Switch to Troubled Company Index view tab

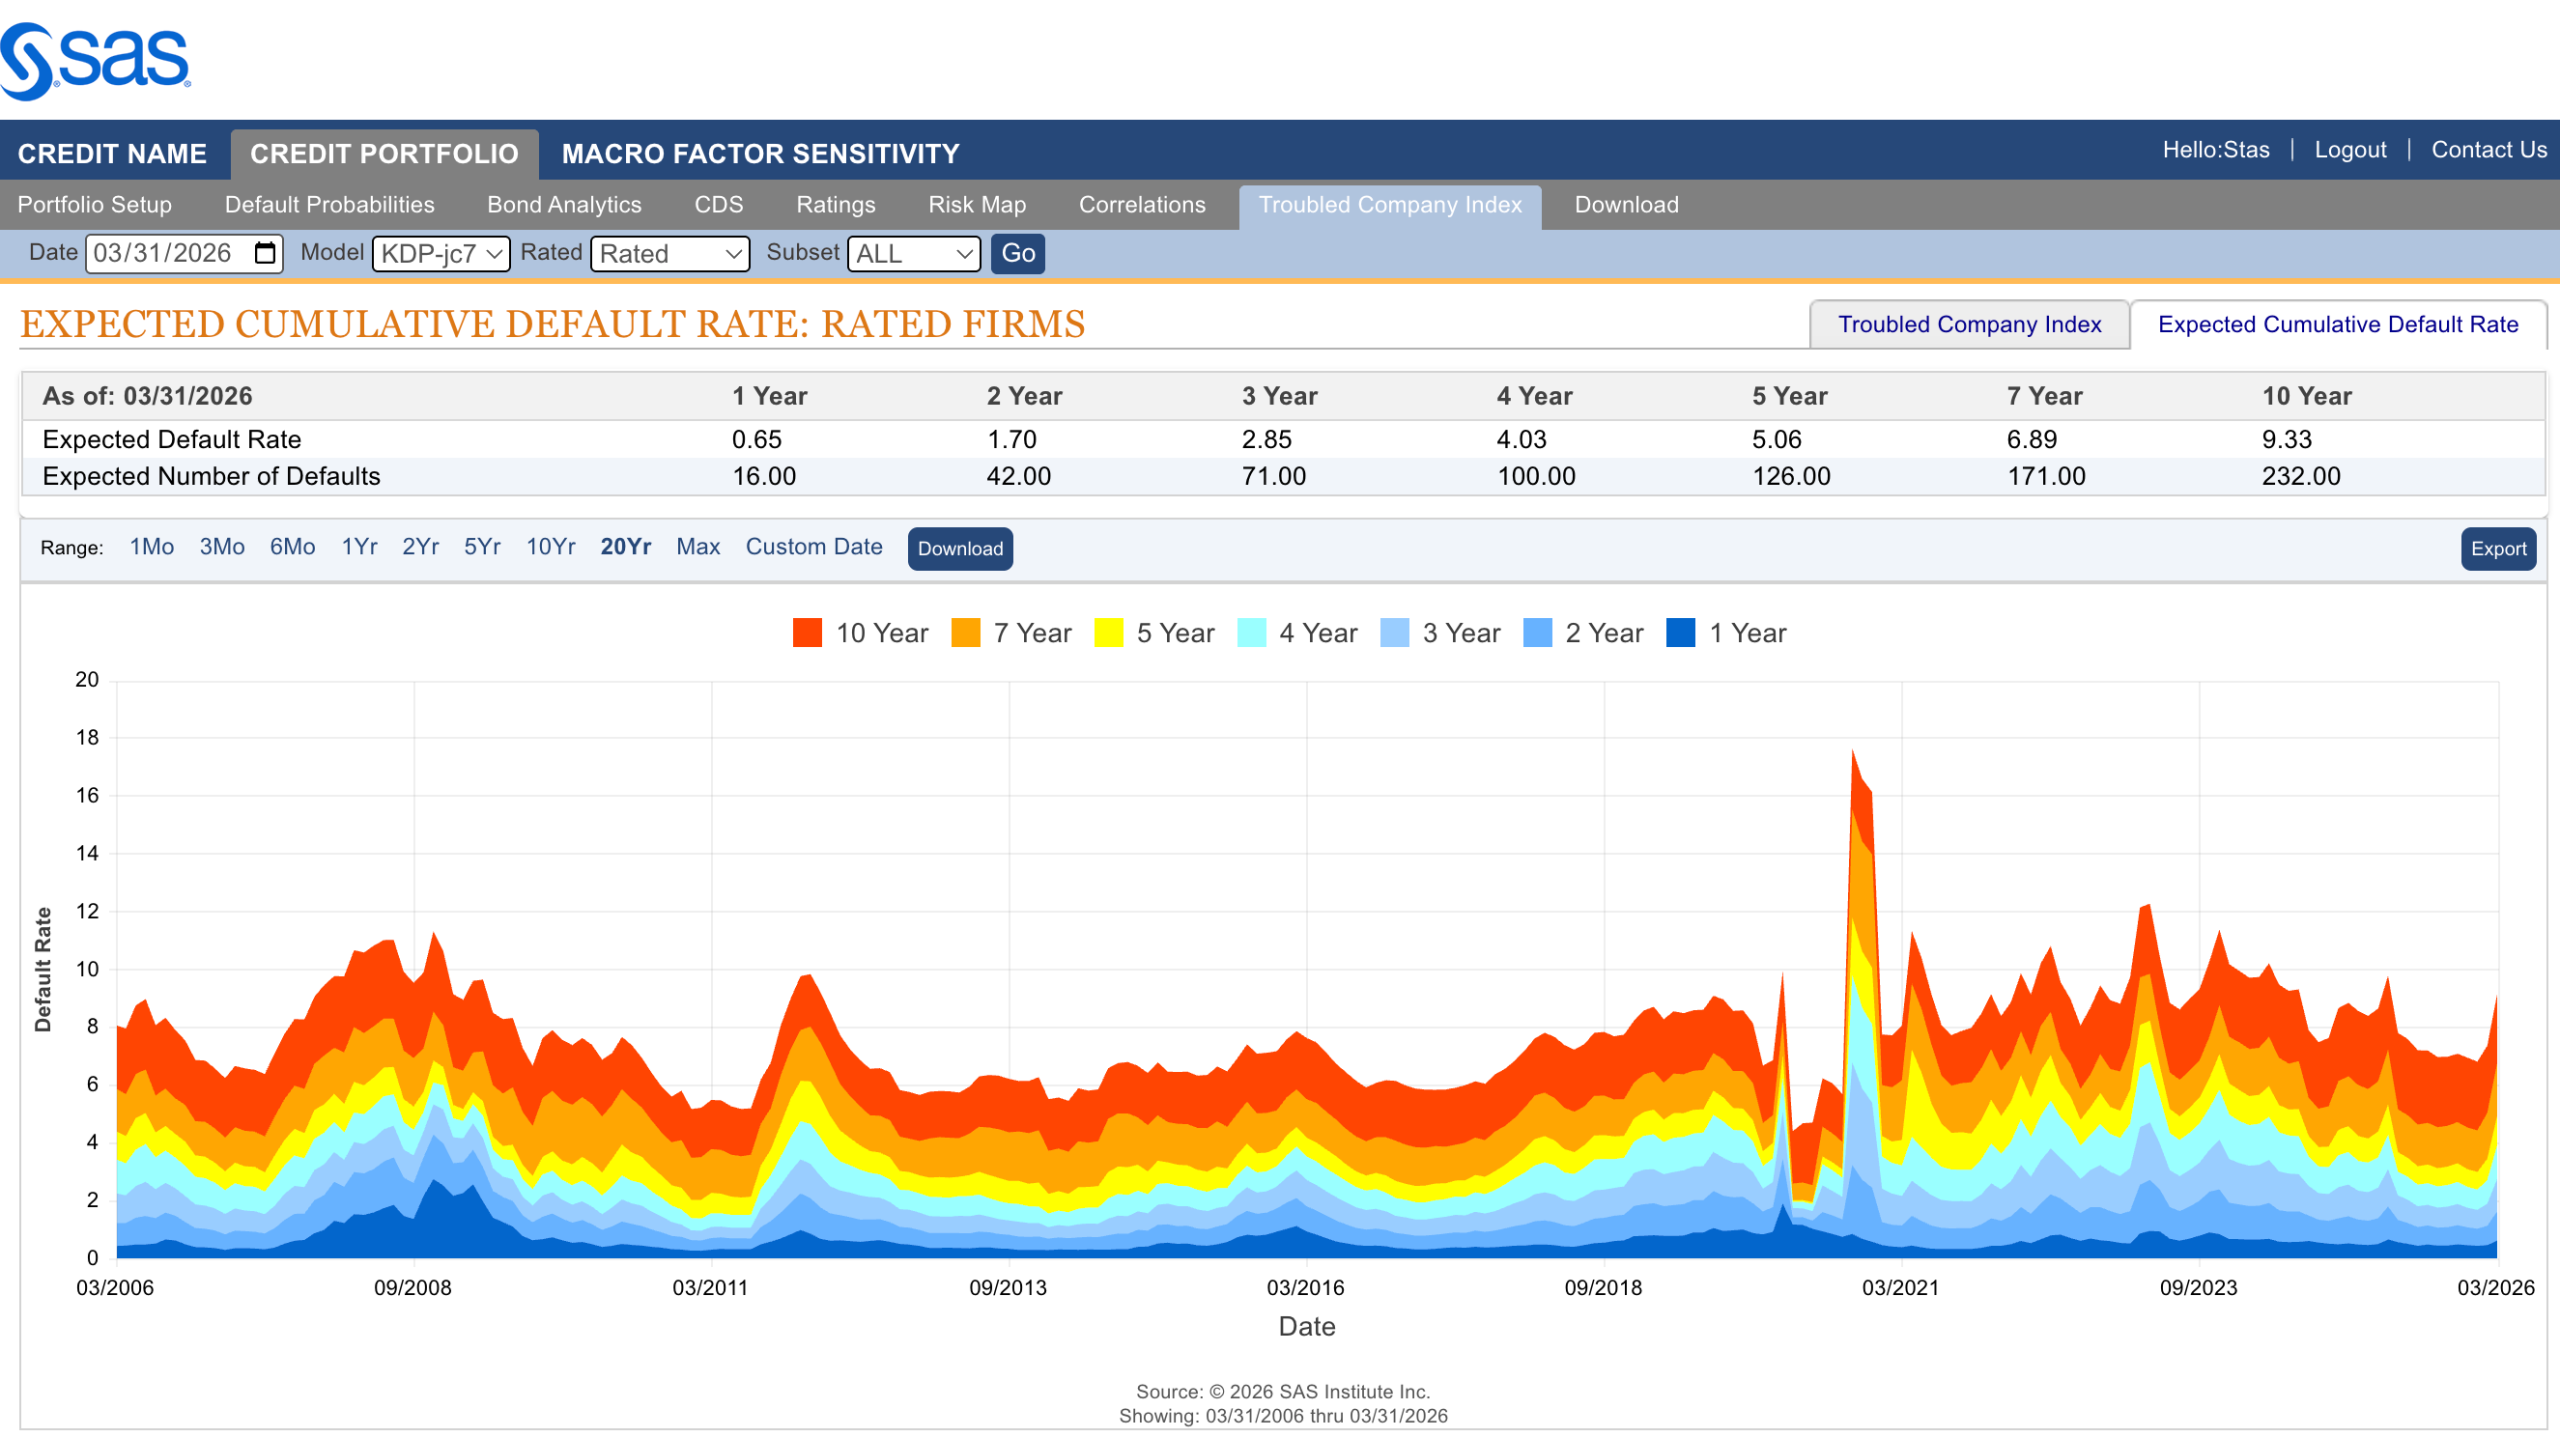click(1968, 325)
